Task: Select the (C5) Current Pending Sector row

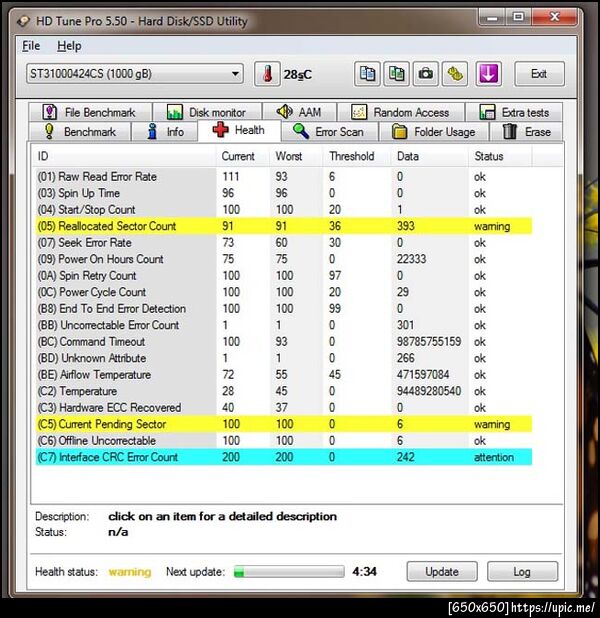Action: 283,424
